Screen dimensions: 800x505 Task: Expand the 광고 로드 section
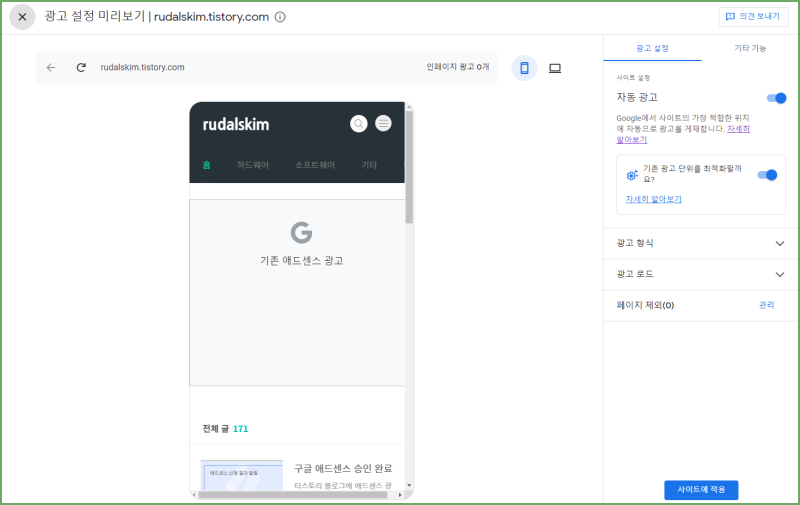point(701,274)
